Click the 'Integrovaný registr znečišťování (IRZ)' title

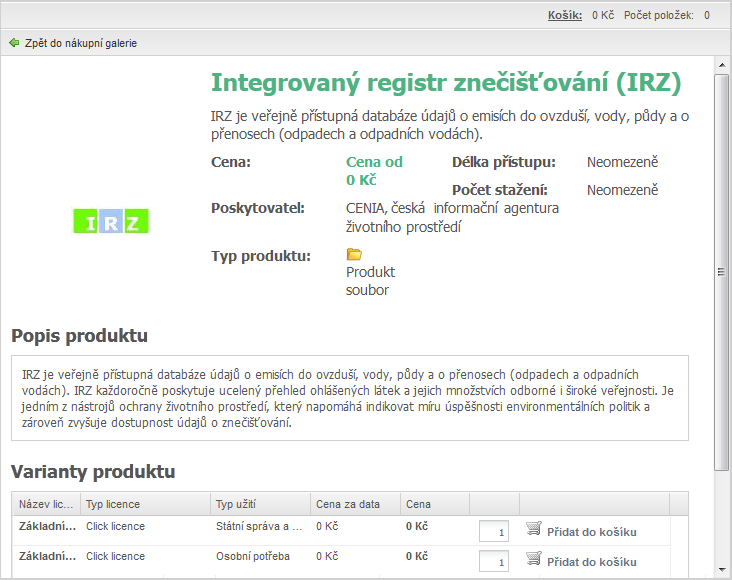(x=446, y=83)
